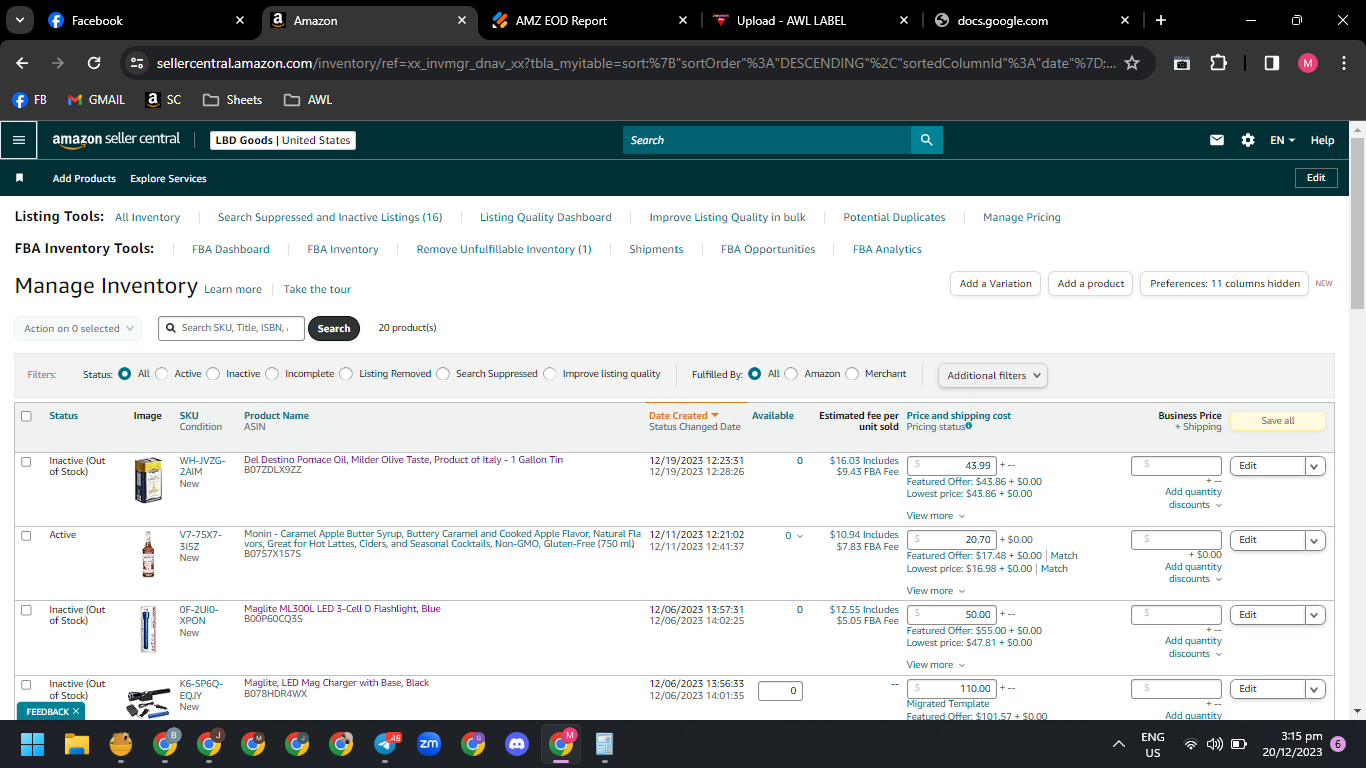Sort by the Date Created column header
Screen dimensions: 1366x768
pyautogui.click(x=684, y=416)
